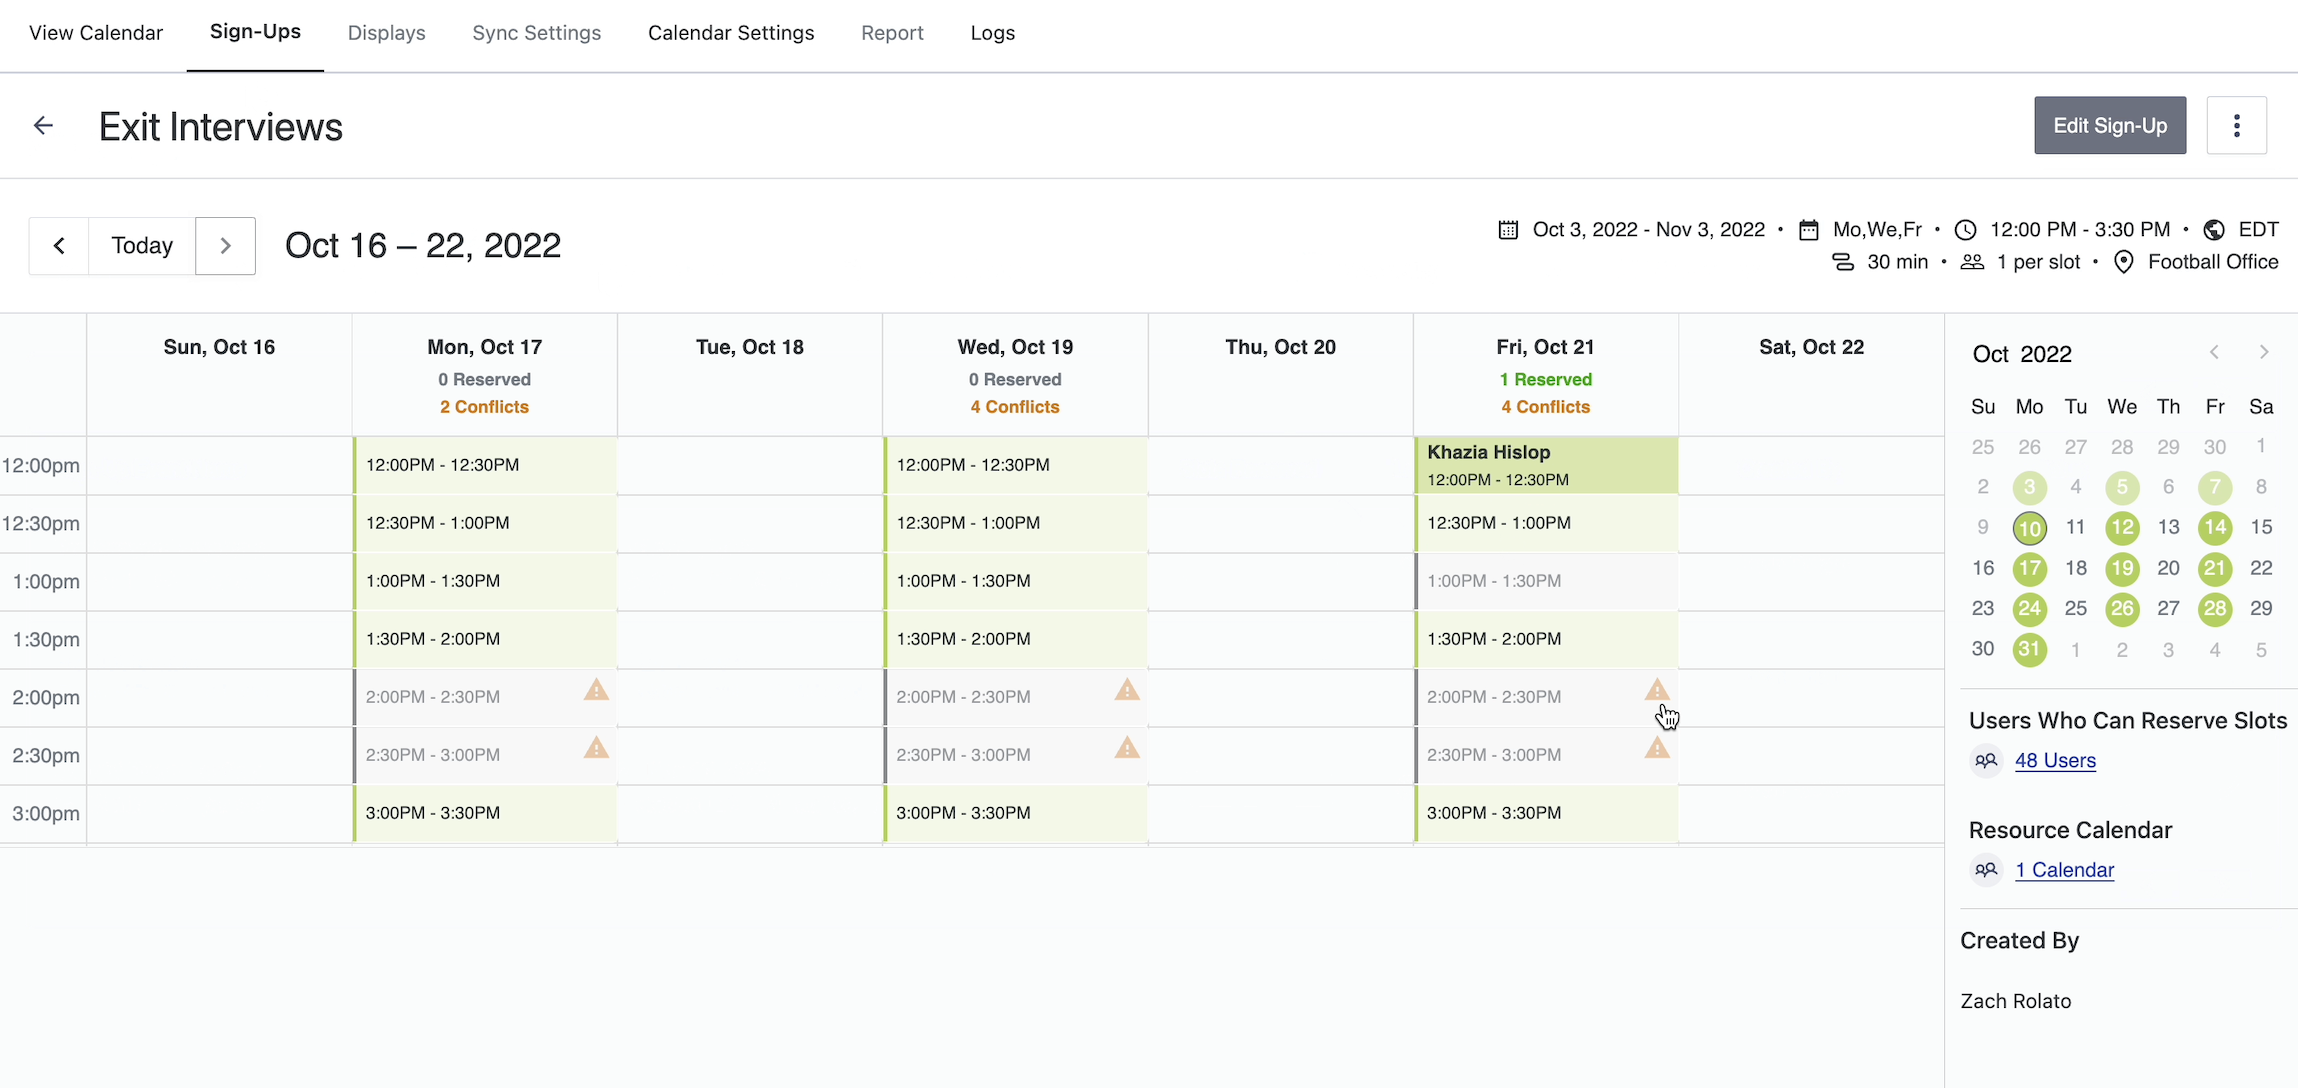
Task: Go to previous week with left chevron
Action: tap(59, 245)
